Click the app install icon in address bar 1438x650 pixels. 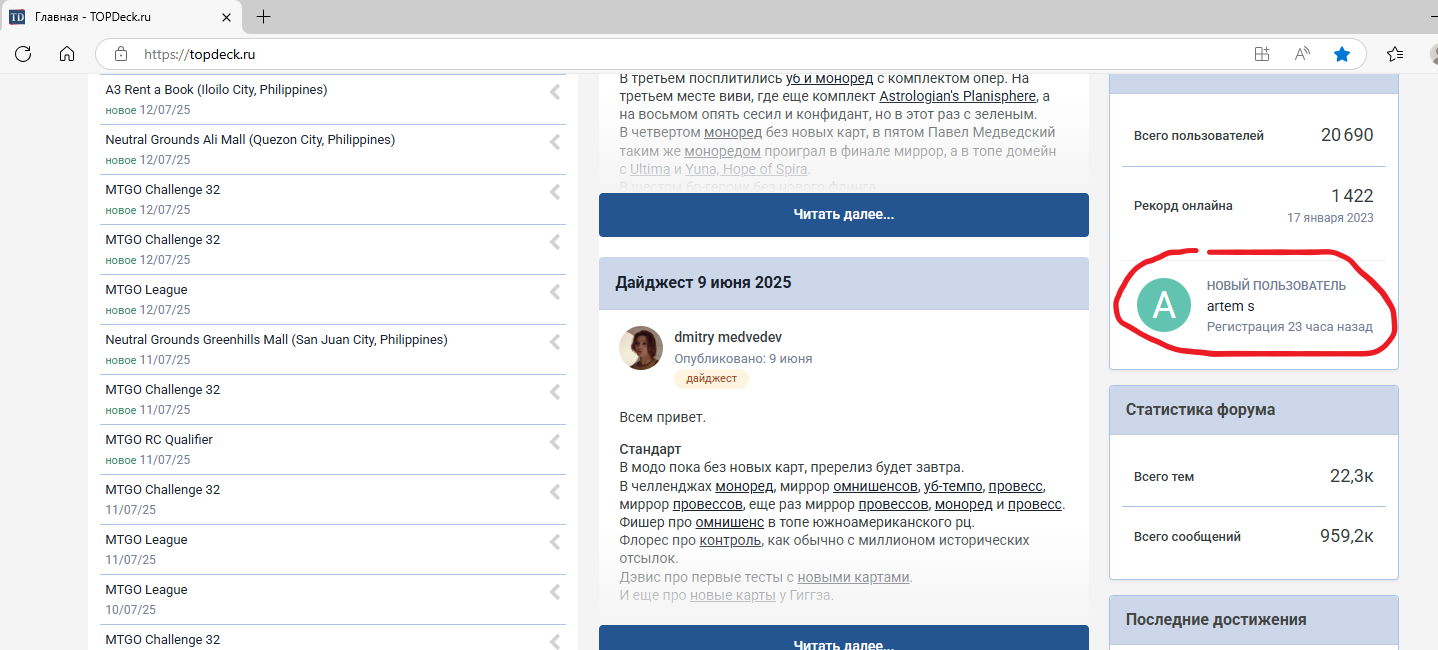pos(1262,54)
